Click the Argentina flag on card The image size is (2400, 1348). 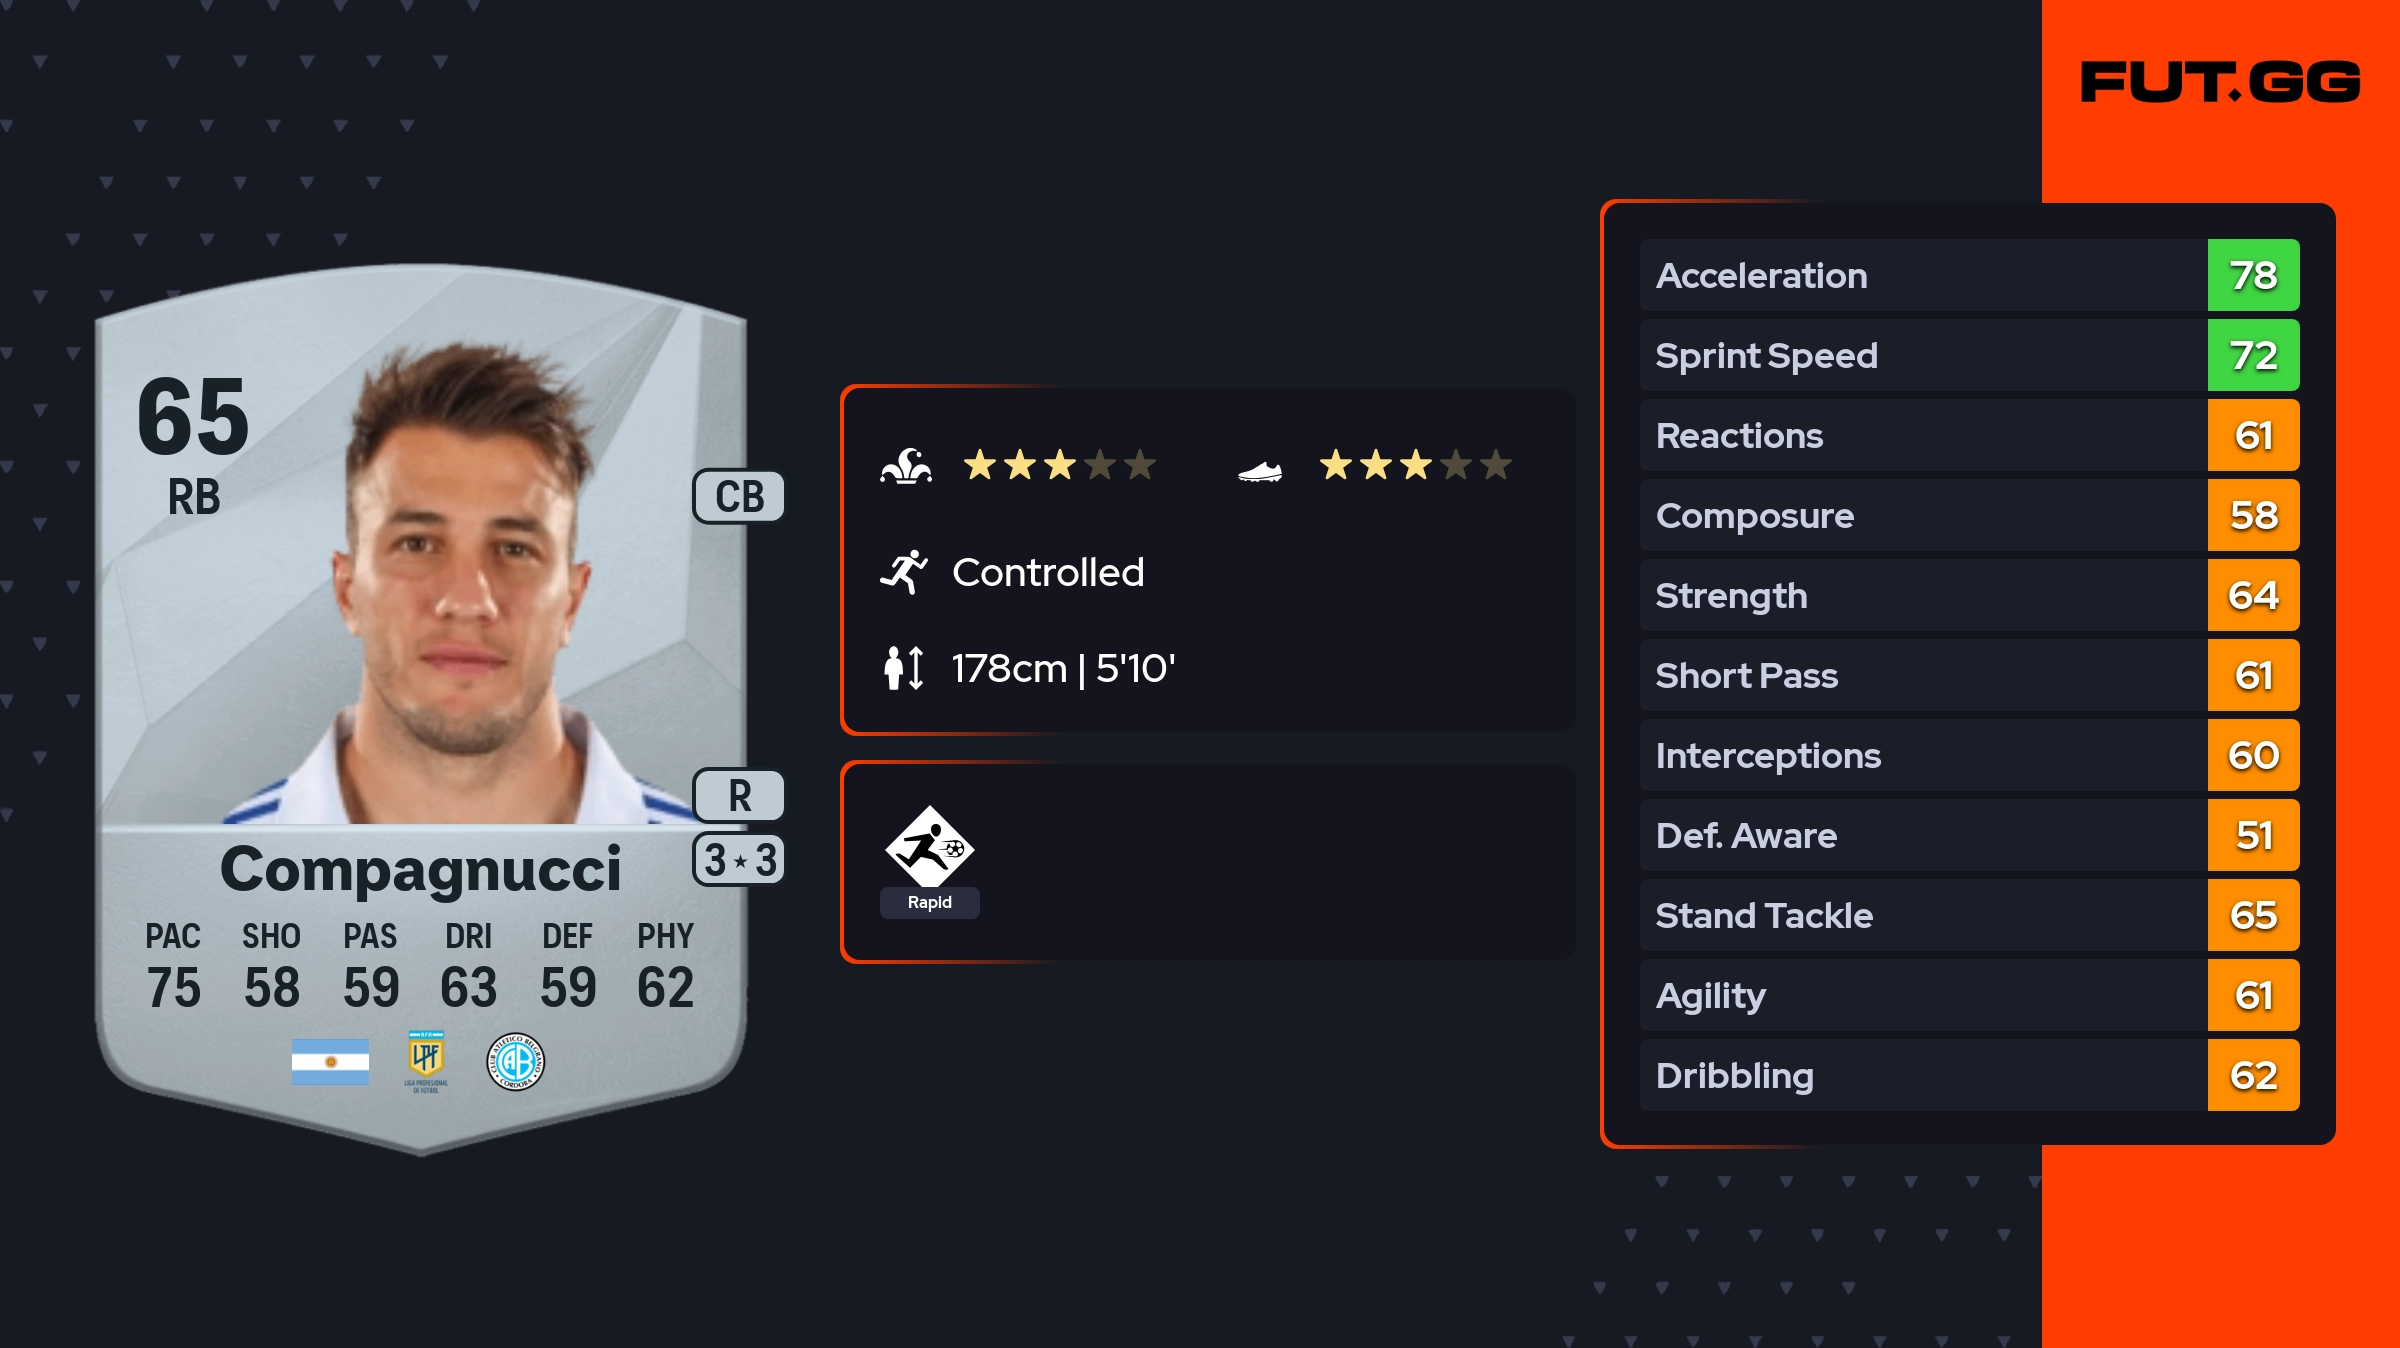tap(330, 1061)
